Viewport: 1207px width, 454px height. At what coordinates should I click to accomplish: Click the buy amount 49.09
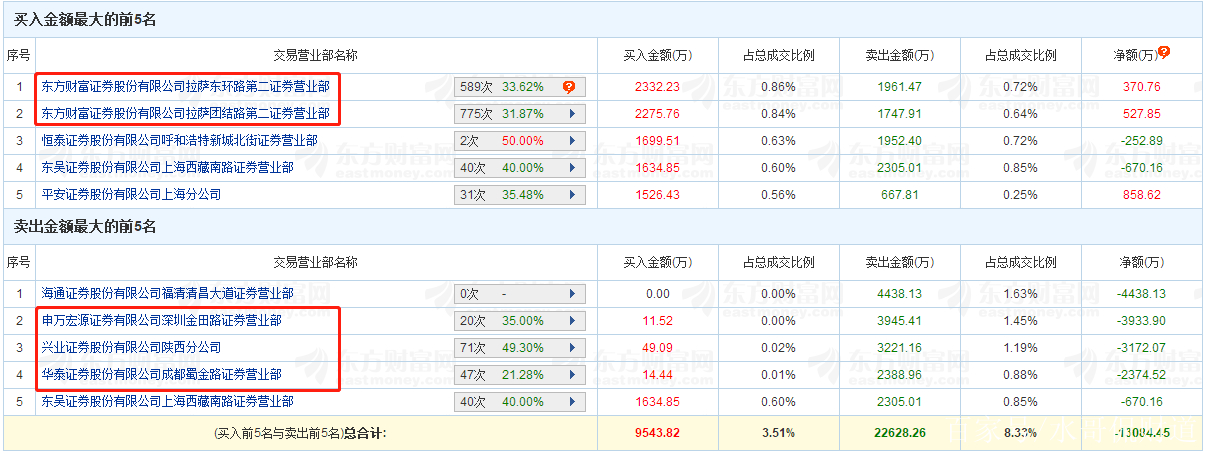click(x=657, y=348)
